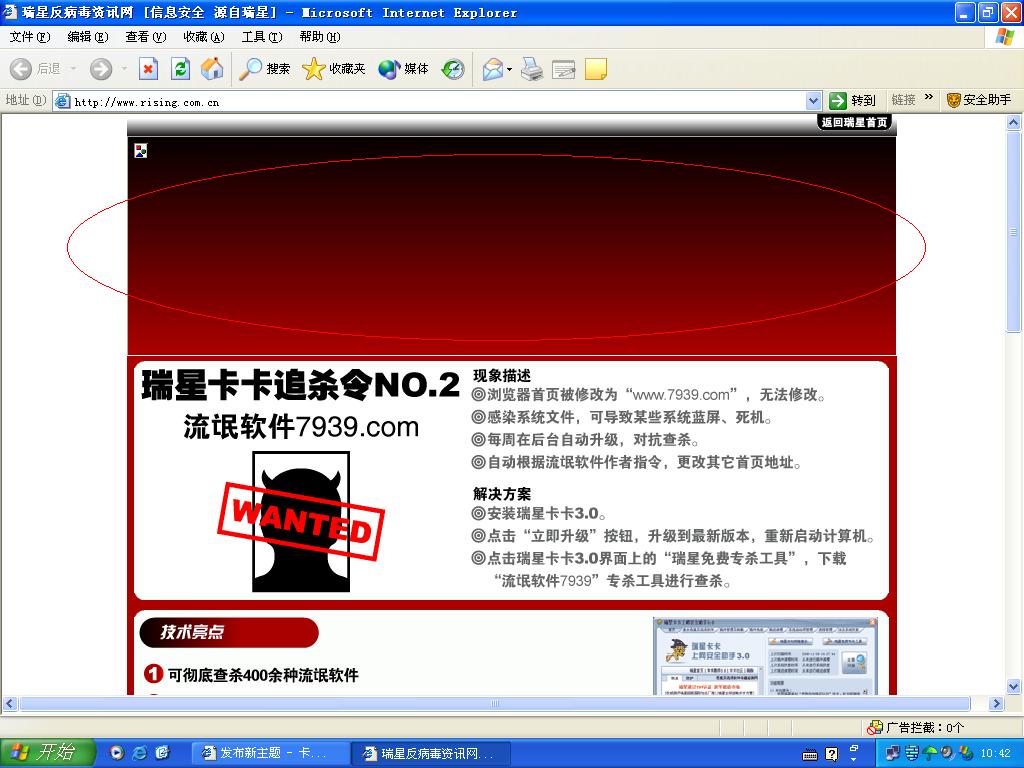Click the language bar keyboard icon
Image resolution: width=1024 pixels, height=768 pixels.
pos(810,755)
